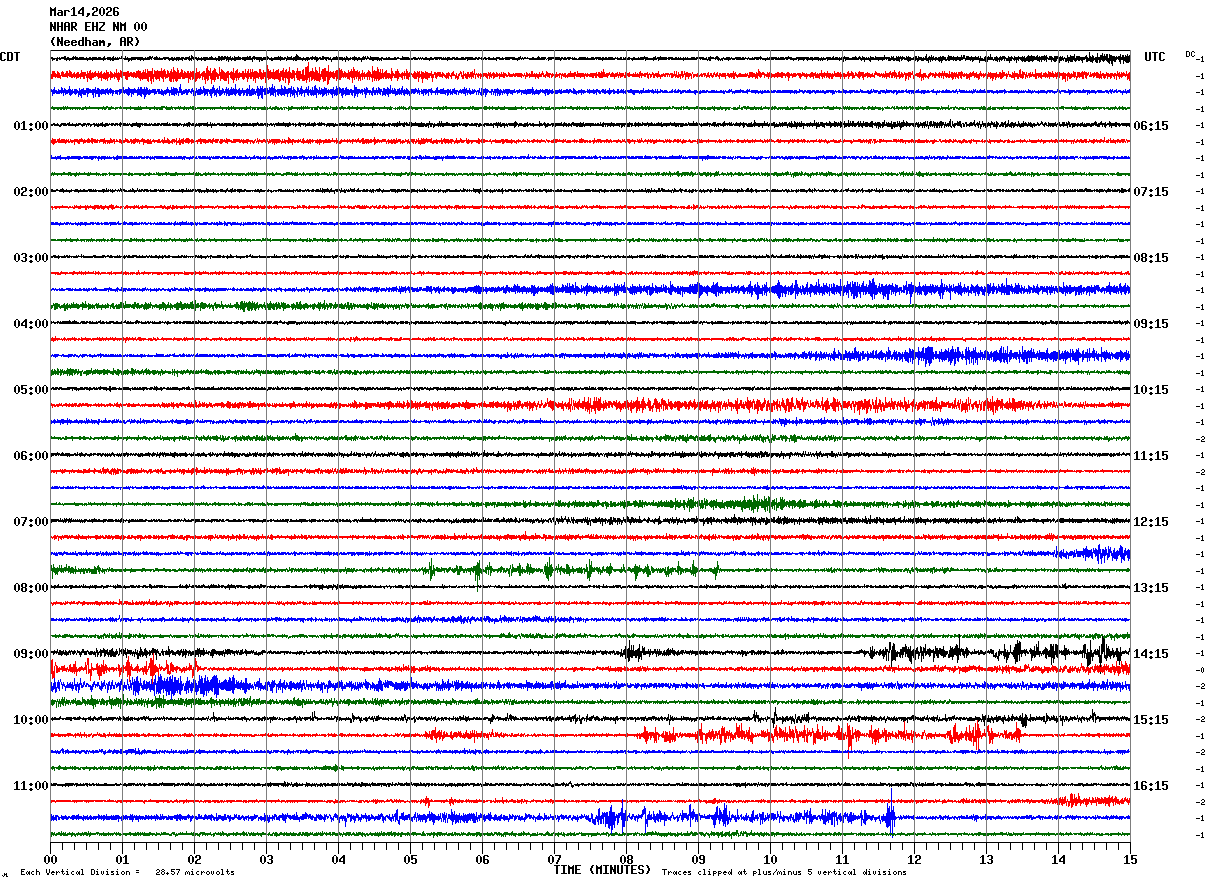Click the "Each Vertical Division = 28.57 microvolts" note
This screenshot has height=886, width=1210.
(127, 873)
